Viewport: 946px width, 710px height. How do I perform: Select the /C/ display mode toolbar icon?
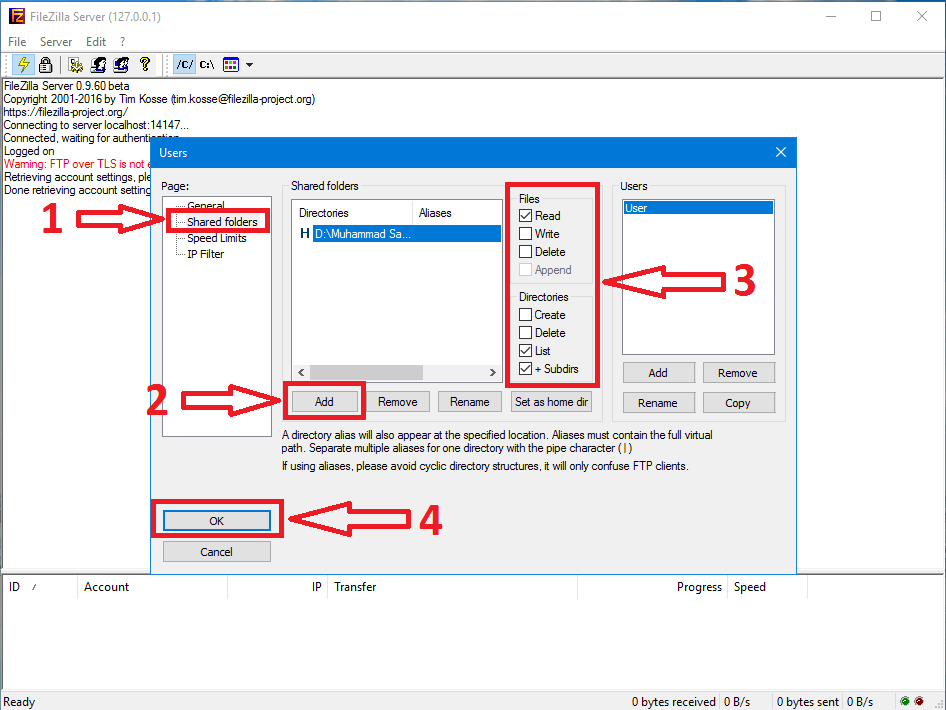(184, 64)
